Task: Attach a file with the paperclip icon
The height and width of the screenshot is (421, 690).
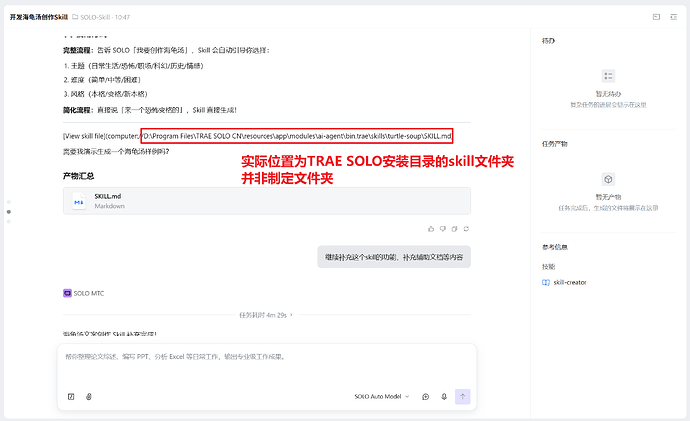Action: click(88, 396)
